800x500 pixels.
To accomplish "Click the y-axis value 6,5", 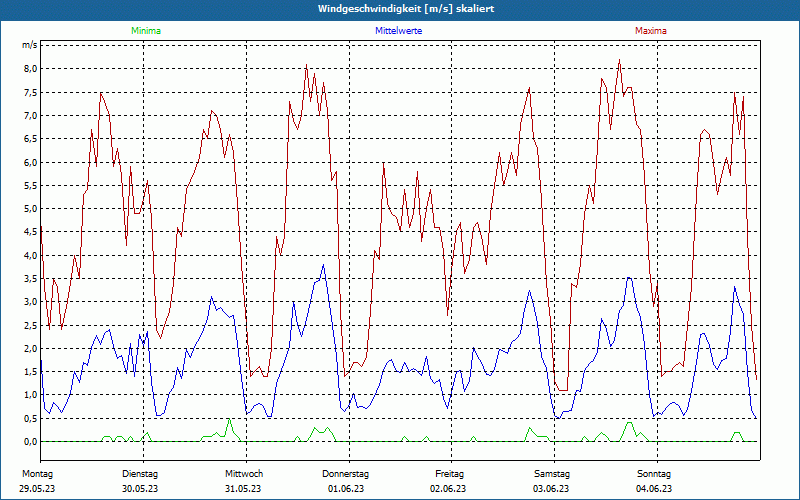I will click(30, 139).
